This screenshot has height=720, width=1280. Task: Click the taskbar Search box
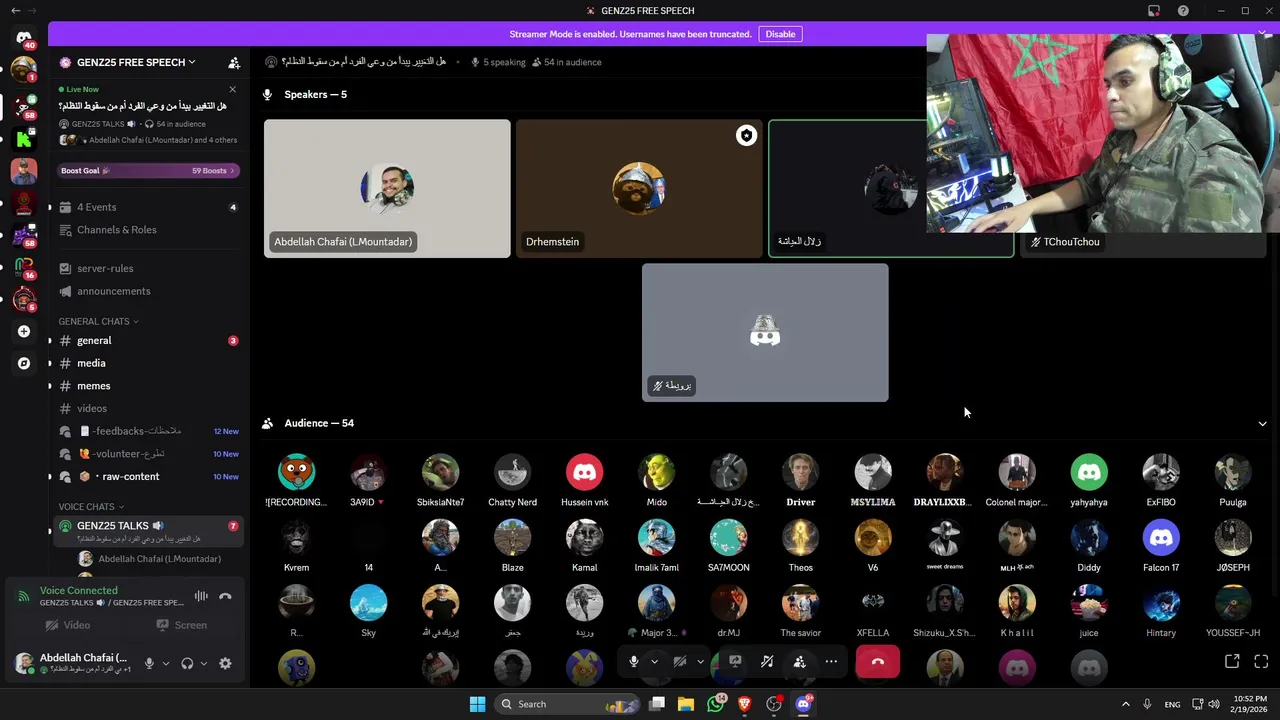coord(566,704)
